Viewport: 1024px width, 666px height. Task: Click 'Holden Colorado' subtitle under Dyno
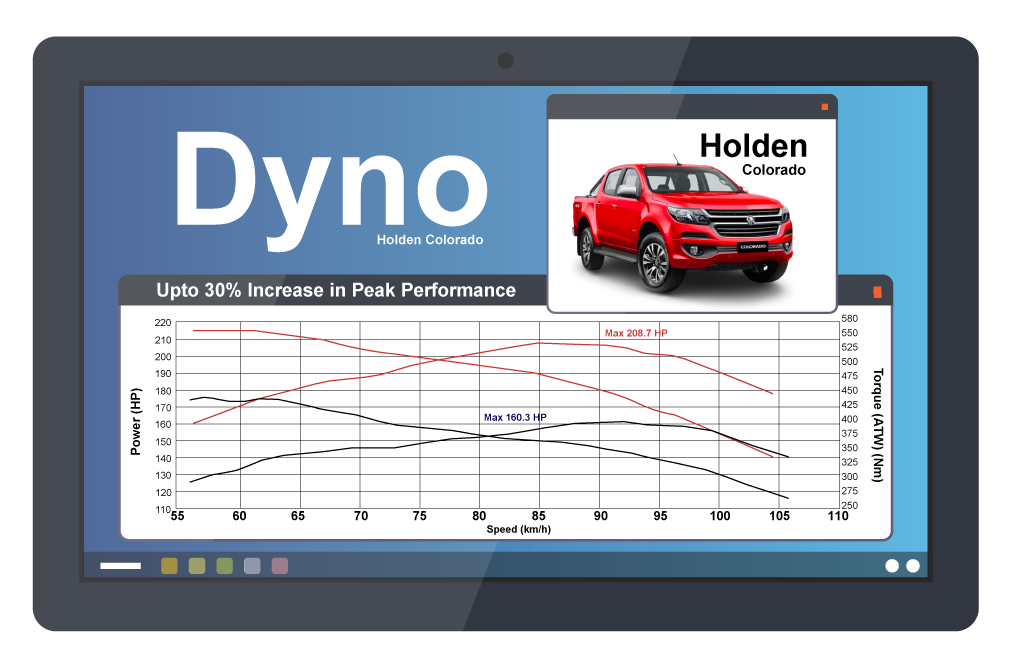[430, 240]
